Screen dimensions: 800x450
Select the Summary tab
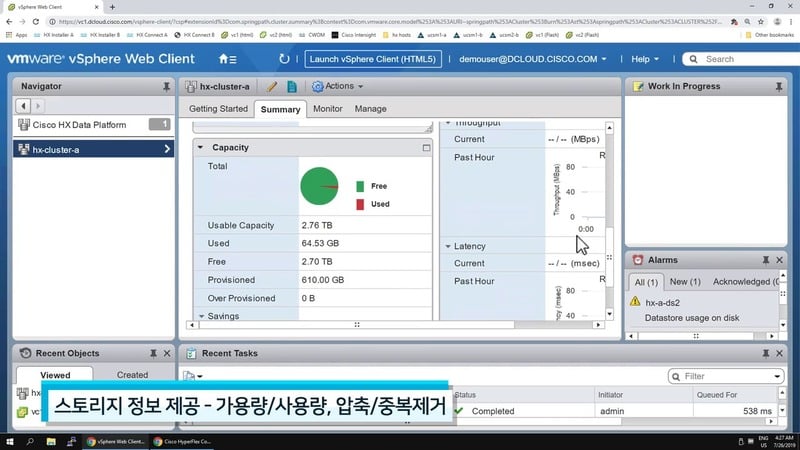280,109
